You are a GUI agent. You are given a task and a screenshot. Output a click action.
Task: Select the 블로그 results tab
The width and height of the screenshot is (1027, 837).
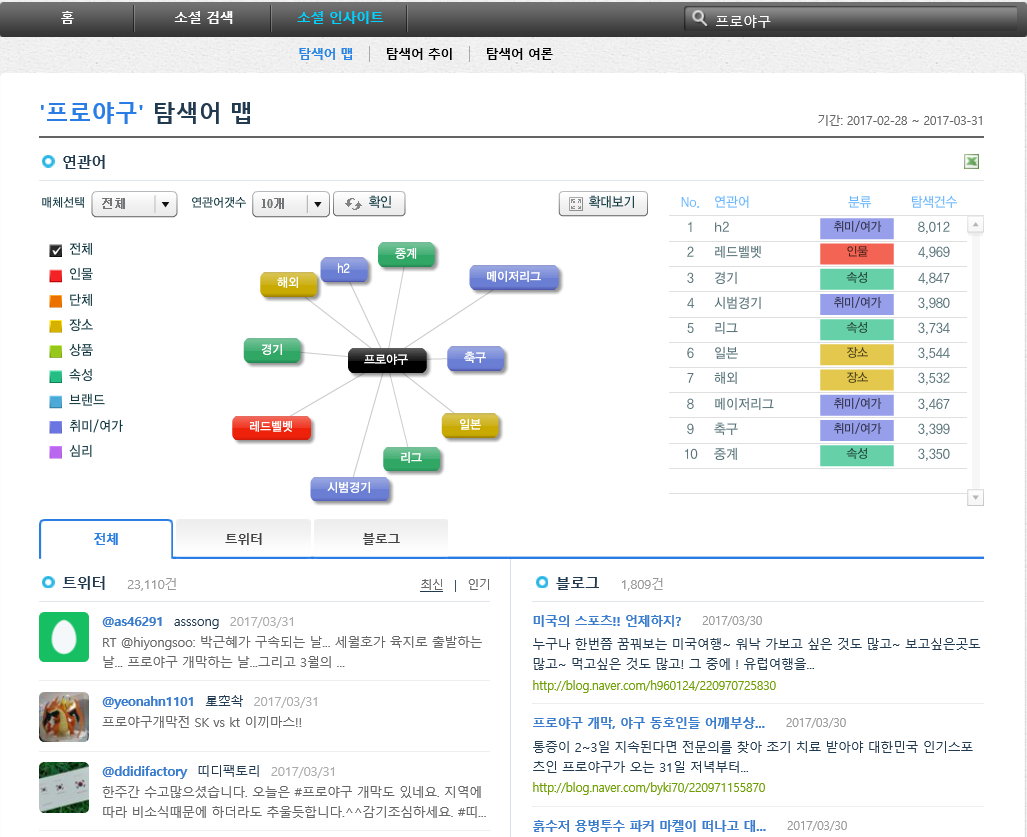[x=381, y=539]
